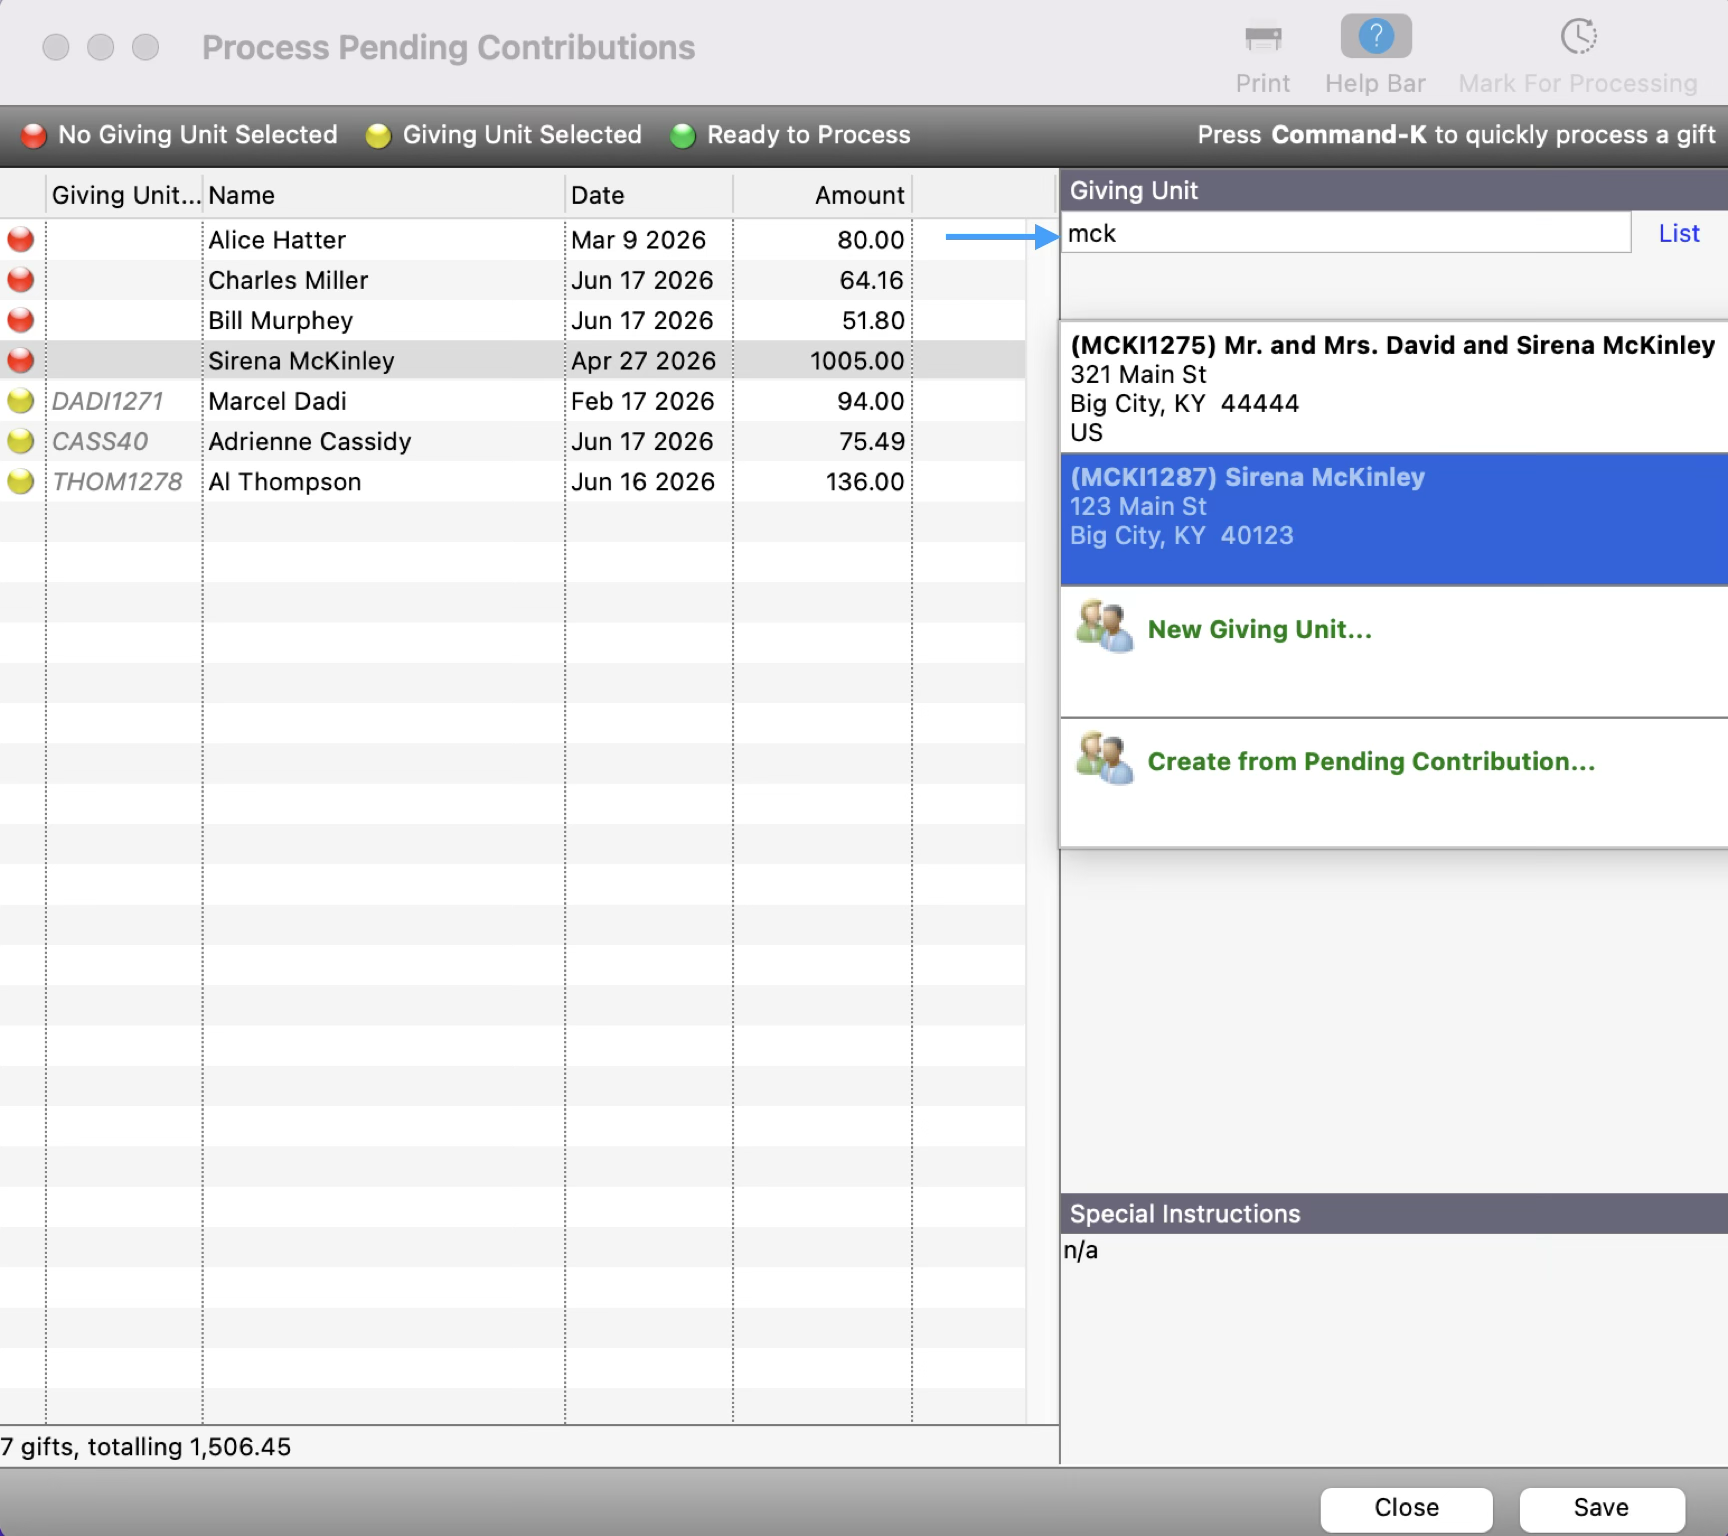Click green Ready to Process legend ball
Screen dimensions: 1728x1536
pyautogui.click(x=683, y=135)
